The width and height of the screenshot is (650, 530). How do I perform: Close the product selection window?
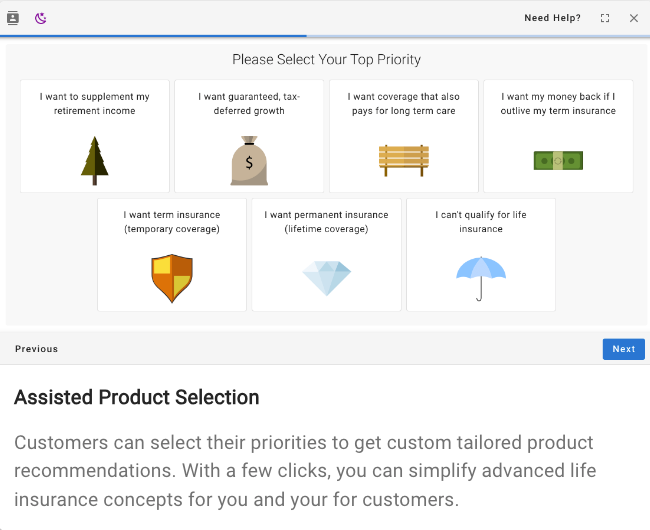pos(633,18)
